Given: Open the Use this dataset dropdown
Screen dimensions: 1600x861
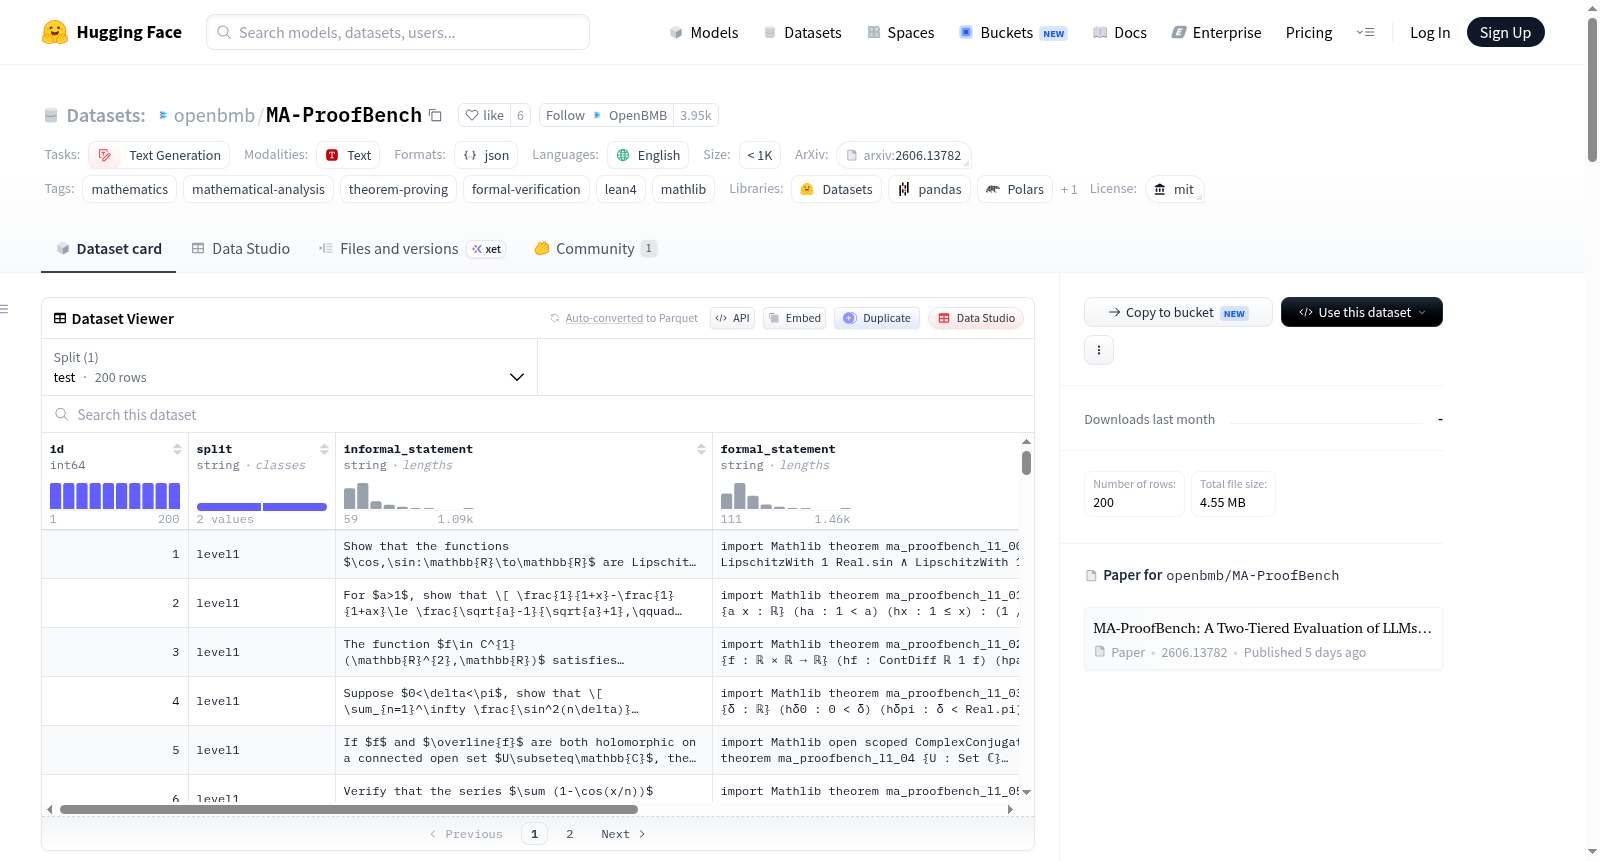Looking at the screenshot, I should (1362, 312).
